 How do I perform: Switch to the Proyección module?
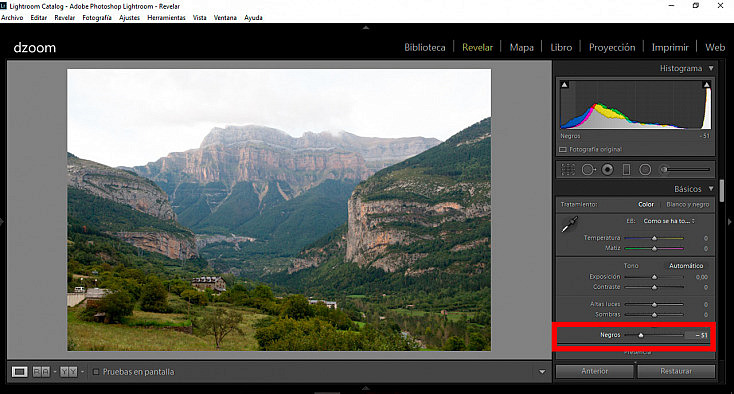coord(612,47)
